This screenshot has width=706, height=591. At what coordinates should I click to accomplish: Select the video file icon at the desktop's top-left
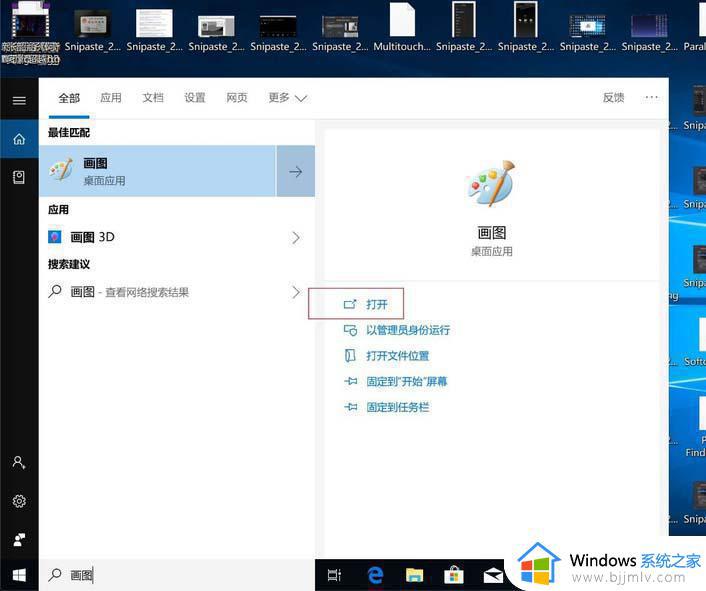point(30,33)
